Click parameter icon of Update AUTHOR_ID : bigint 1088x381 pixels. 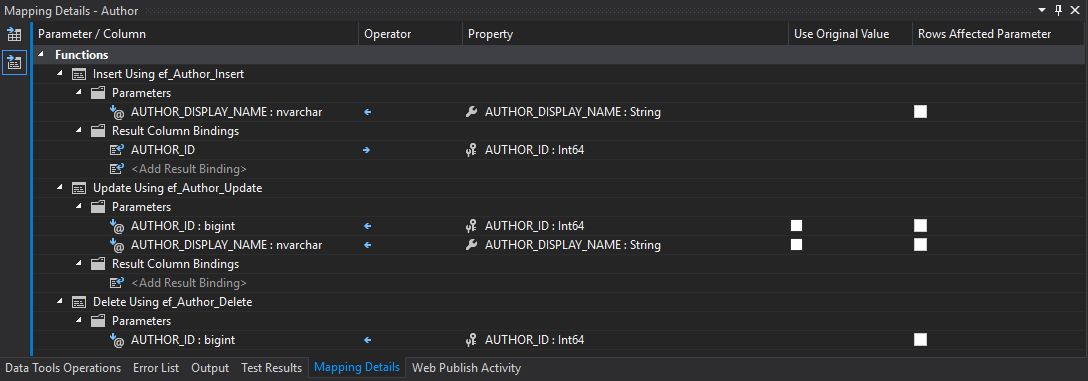click(x=117, y=226)
